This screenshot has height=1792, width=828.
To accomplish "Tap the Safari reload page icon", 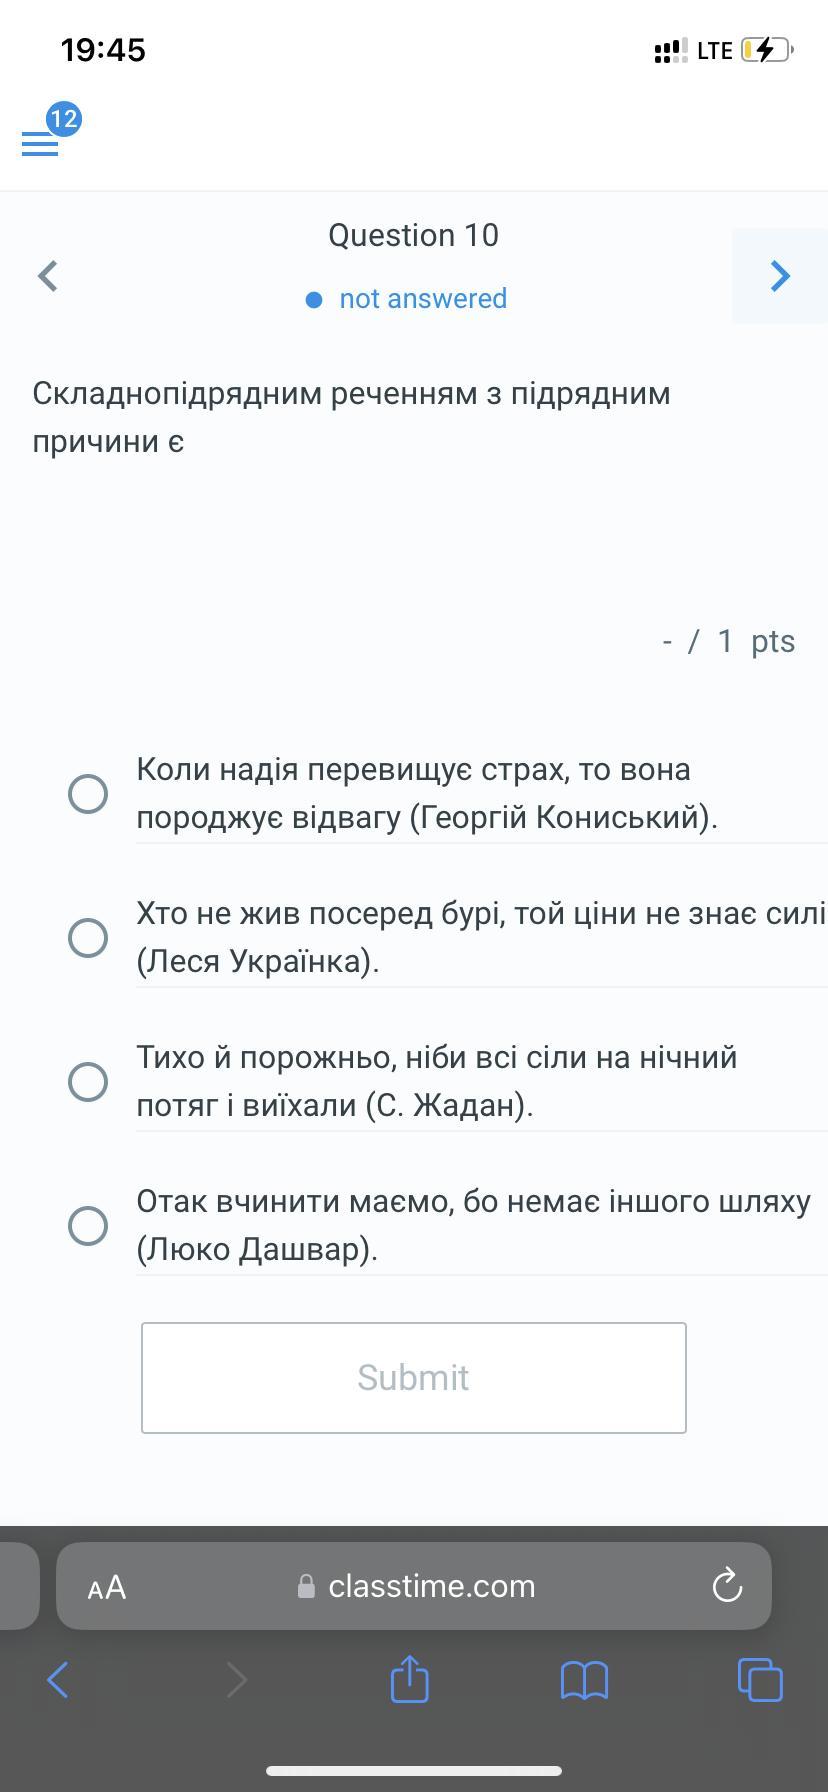I will coord(727,1586).
